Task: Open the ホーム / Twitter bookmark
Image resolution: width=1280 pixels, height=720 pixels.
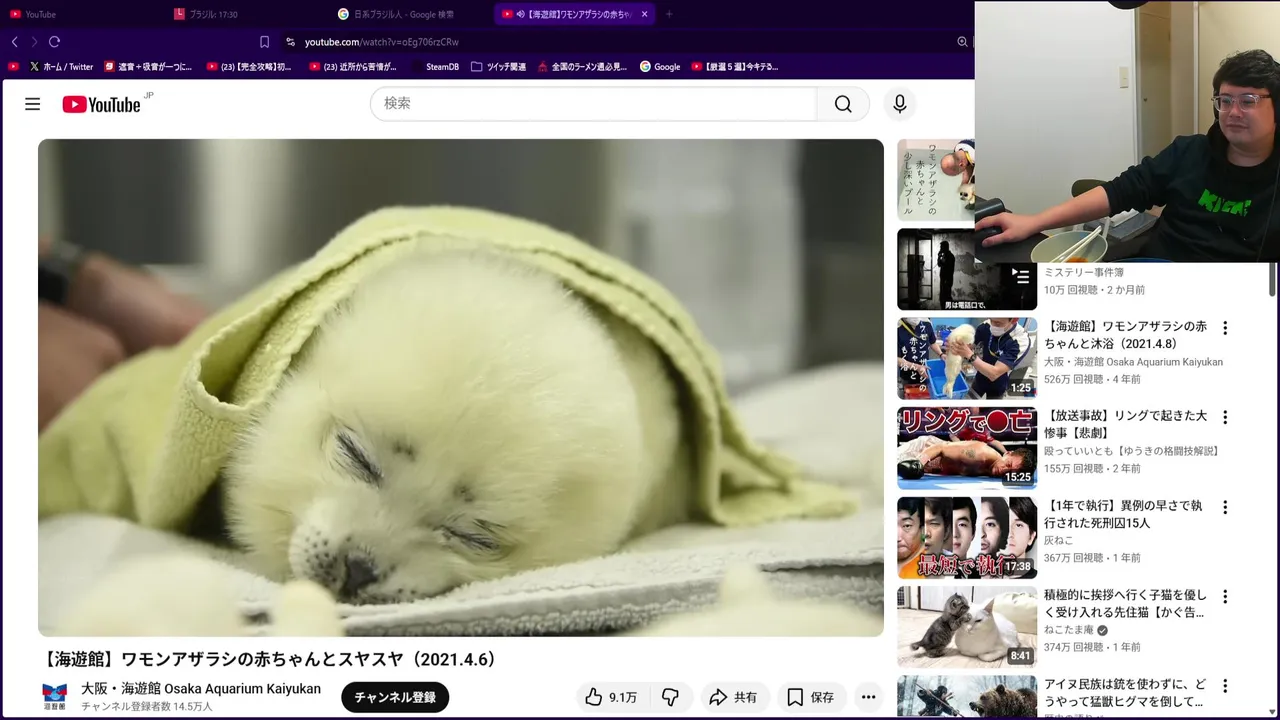Action: 61,67
